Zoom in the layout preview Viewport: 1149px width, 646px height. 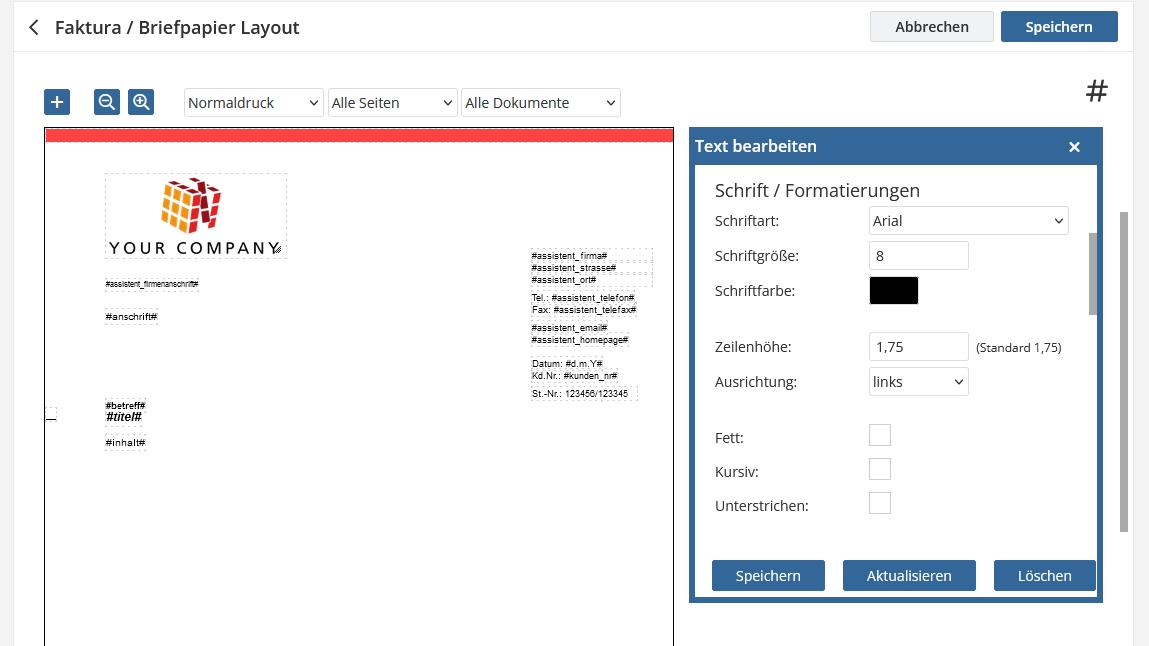pos(141,102)
